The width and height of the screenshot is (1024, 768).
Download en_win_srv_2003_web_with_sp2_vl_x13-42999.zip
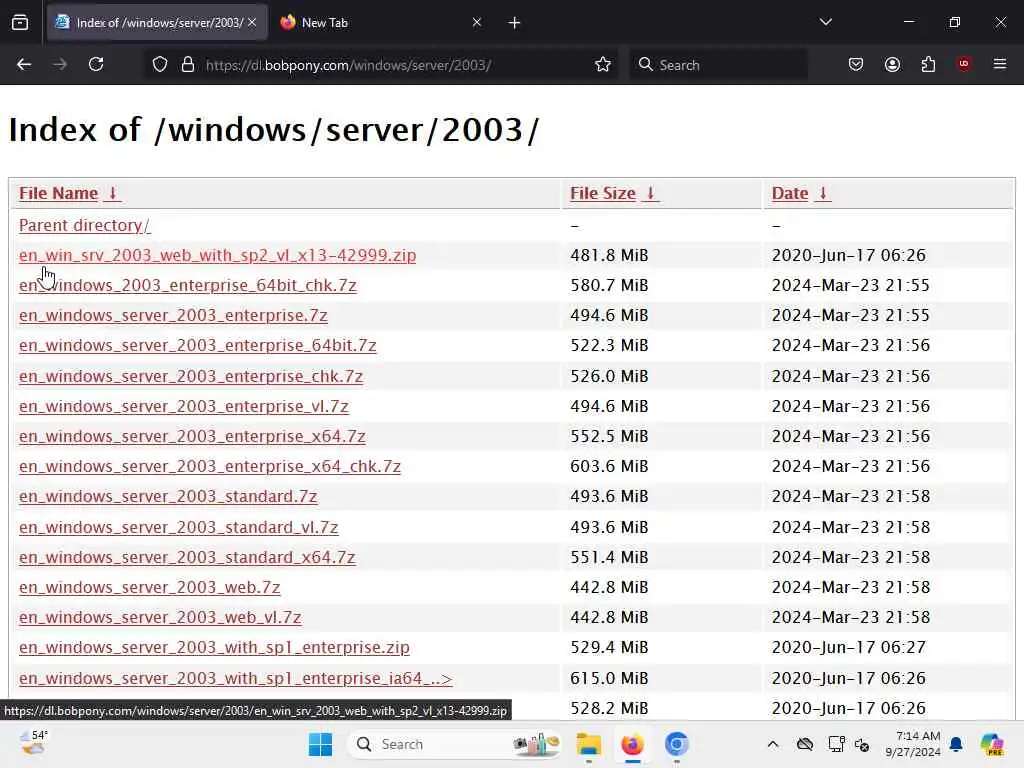click(217, 255)
